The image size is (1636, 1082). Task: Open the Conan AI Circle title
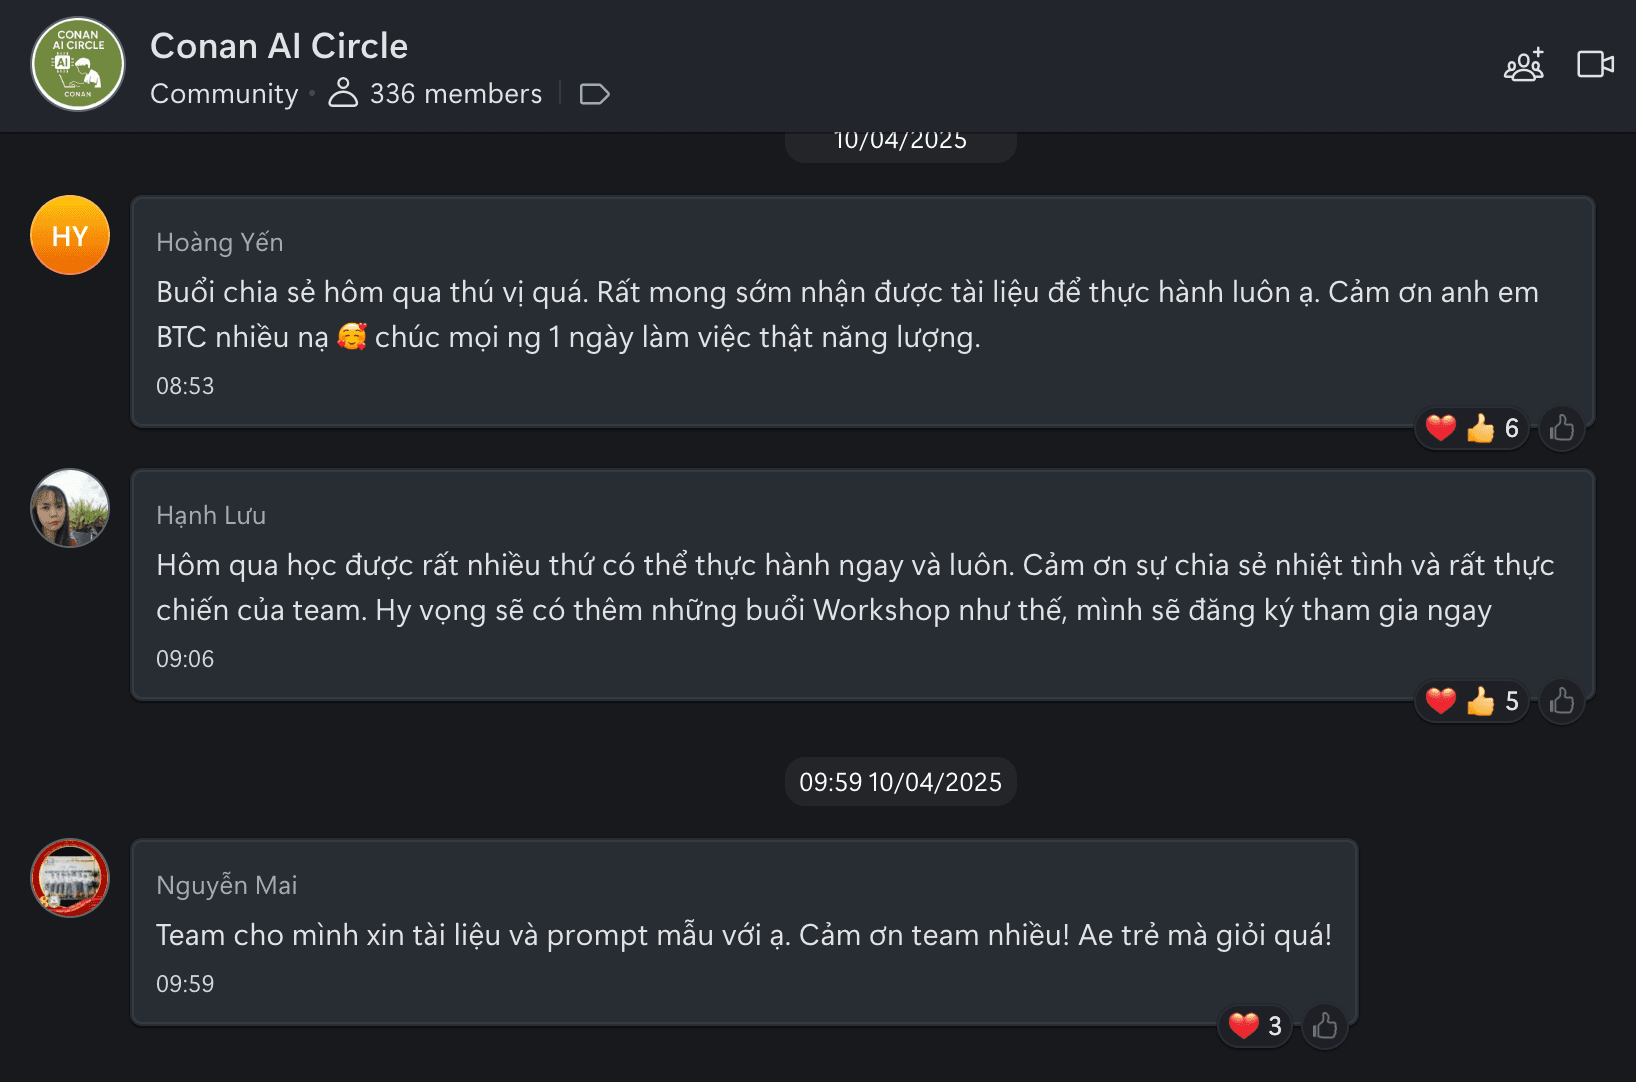coord(279,46)
